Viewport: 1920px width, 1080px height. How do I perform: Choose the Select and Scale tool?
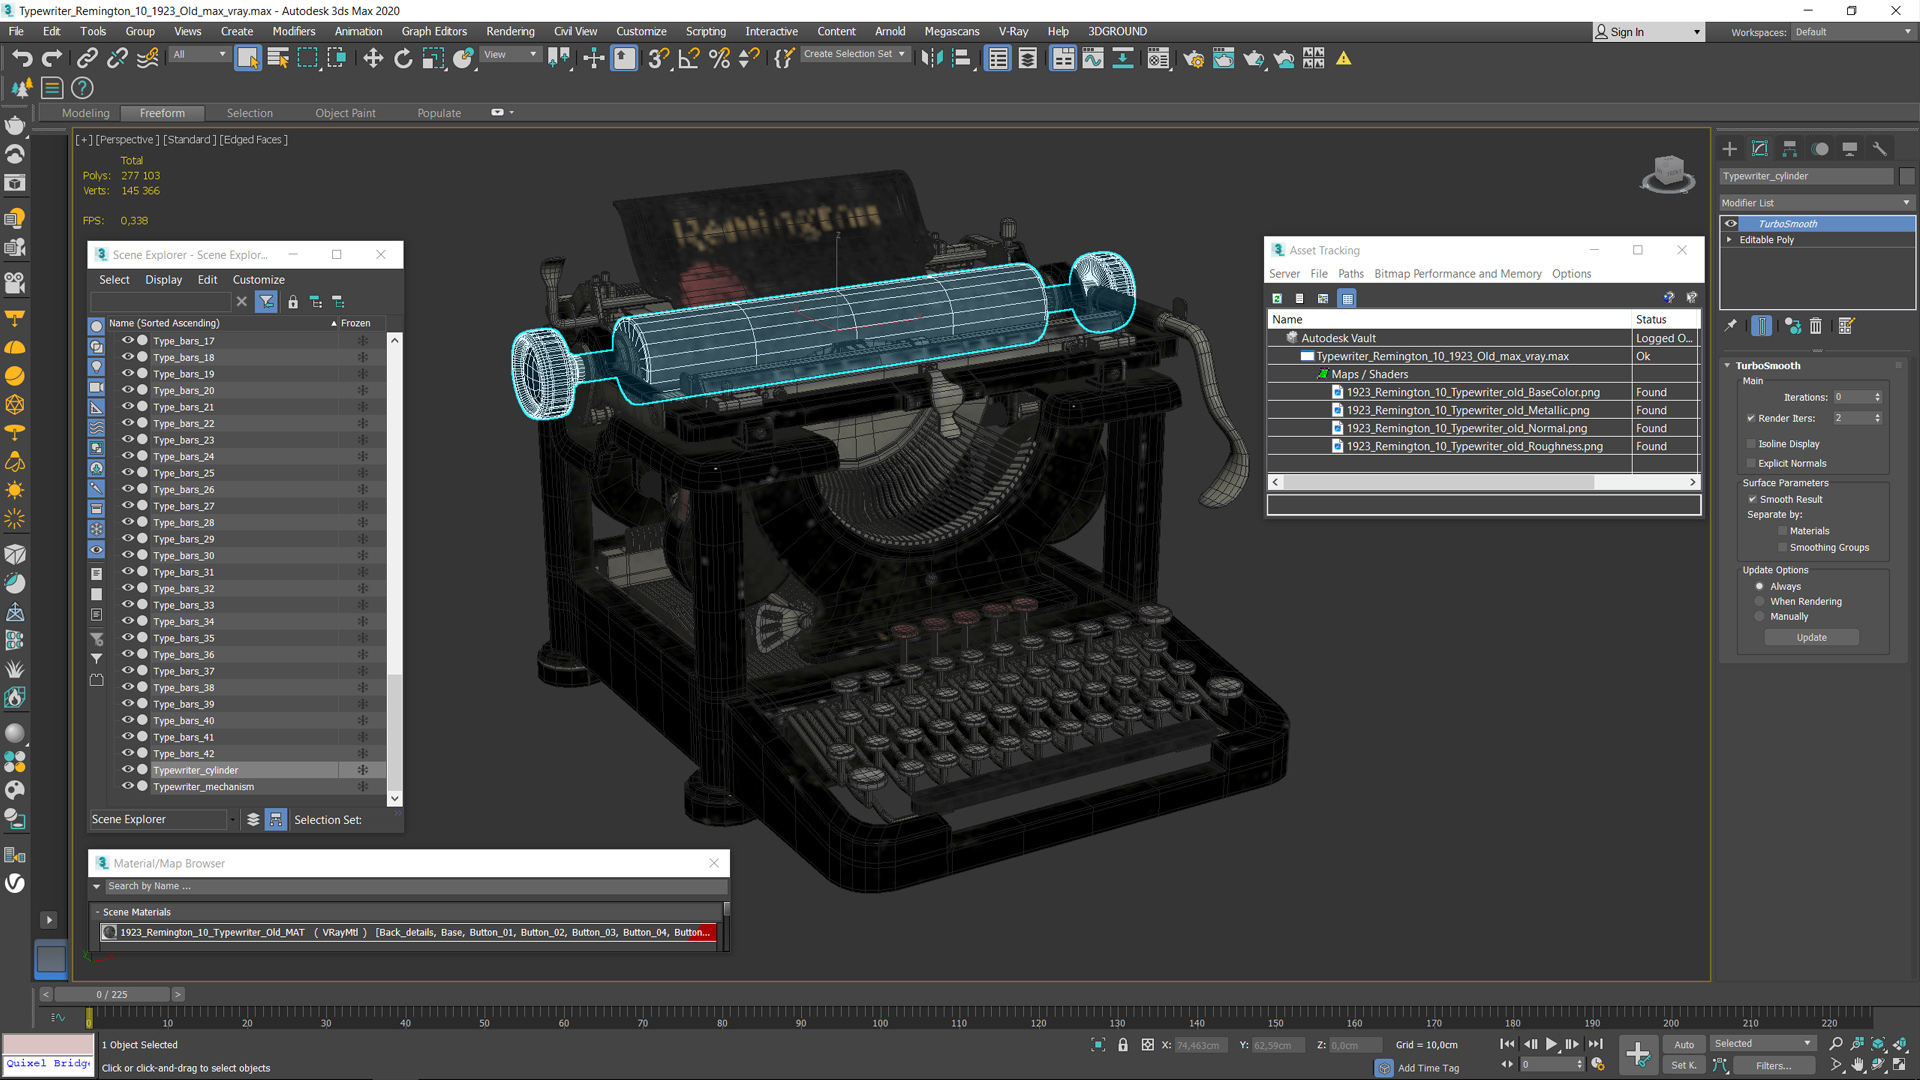[x=433, y=59]
